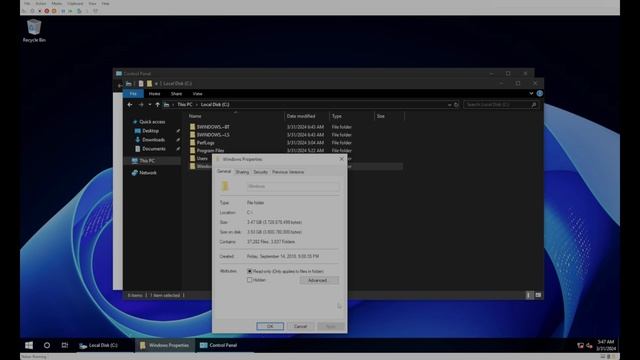Click Explorer quick access toolbar properties icon
The width and height of the screenshot is (640, 360).
click(x=140, y=84)
